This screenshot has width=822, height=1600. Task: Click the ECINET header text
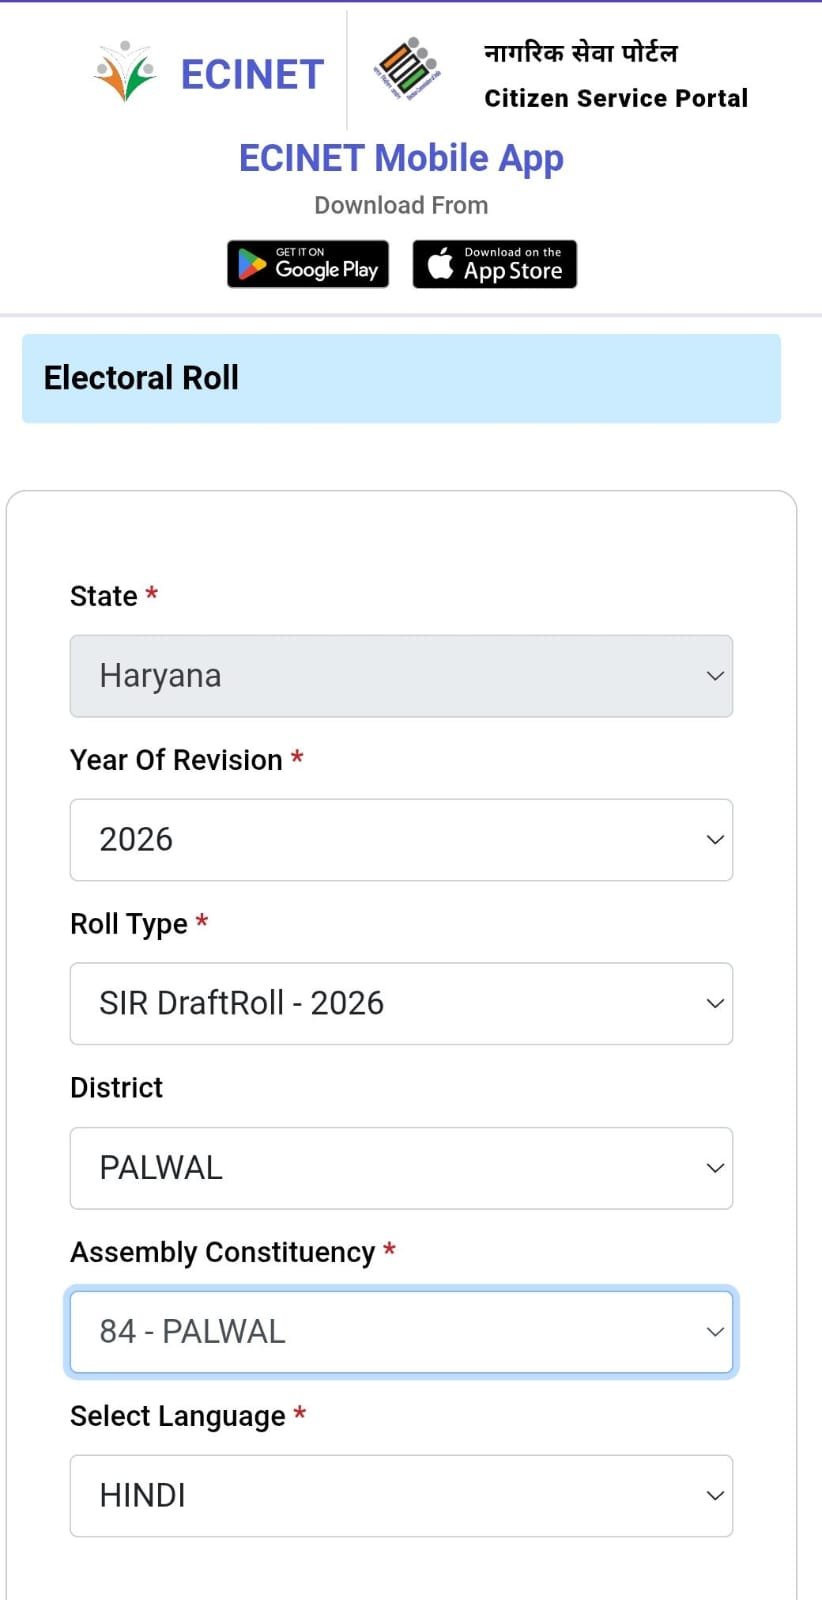[x=252, y=74]
